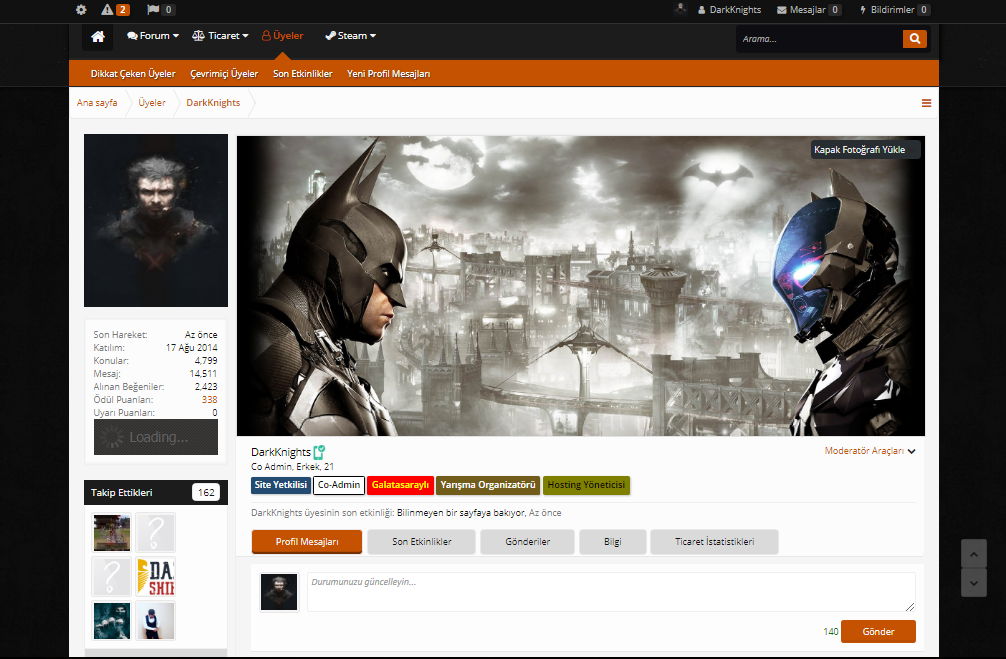Open DarkKnights account in top bar
The image size is (1006, 659).
729,10
